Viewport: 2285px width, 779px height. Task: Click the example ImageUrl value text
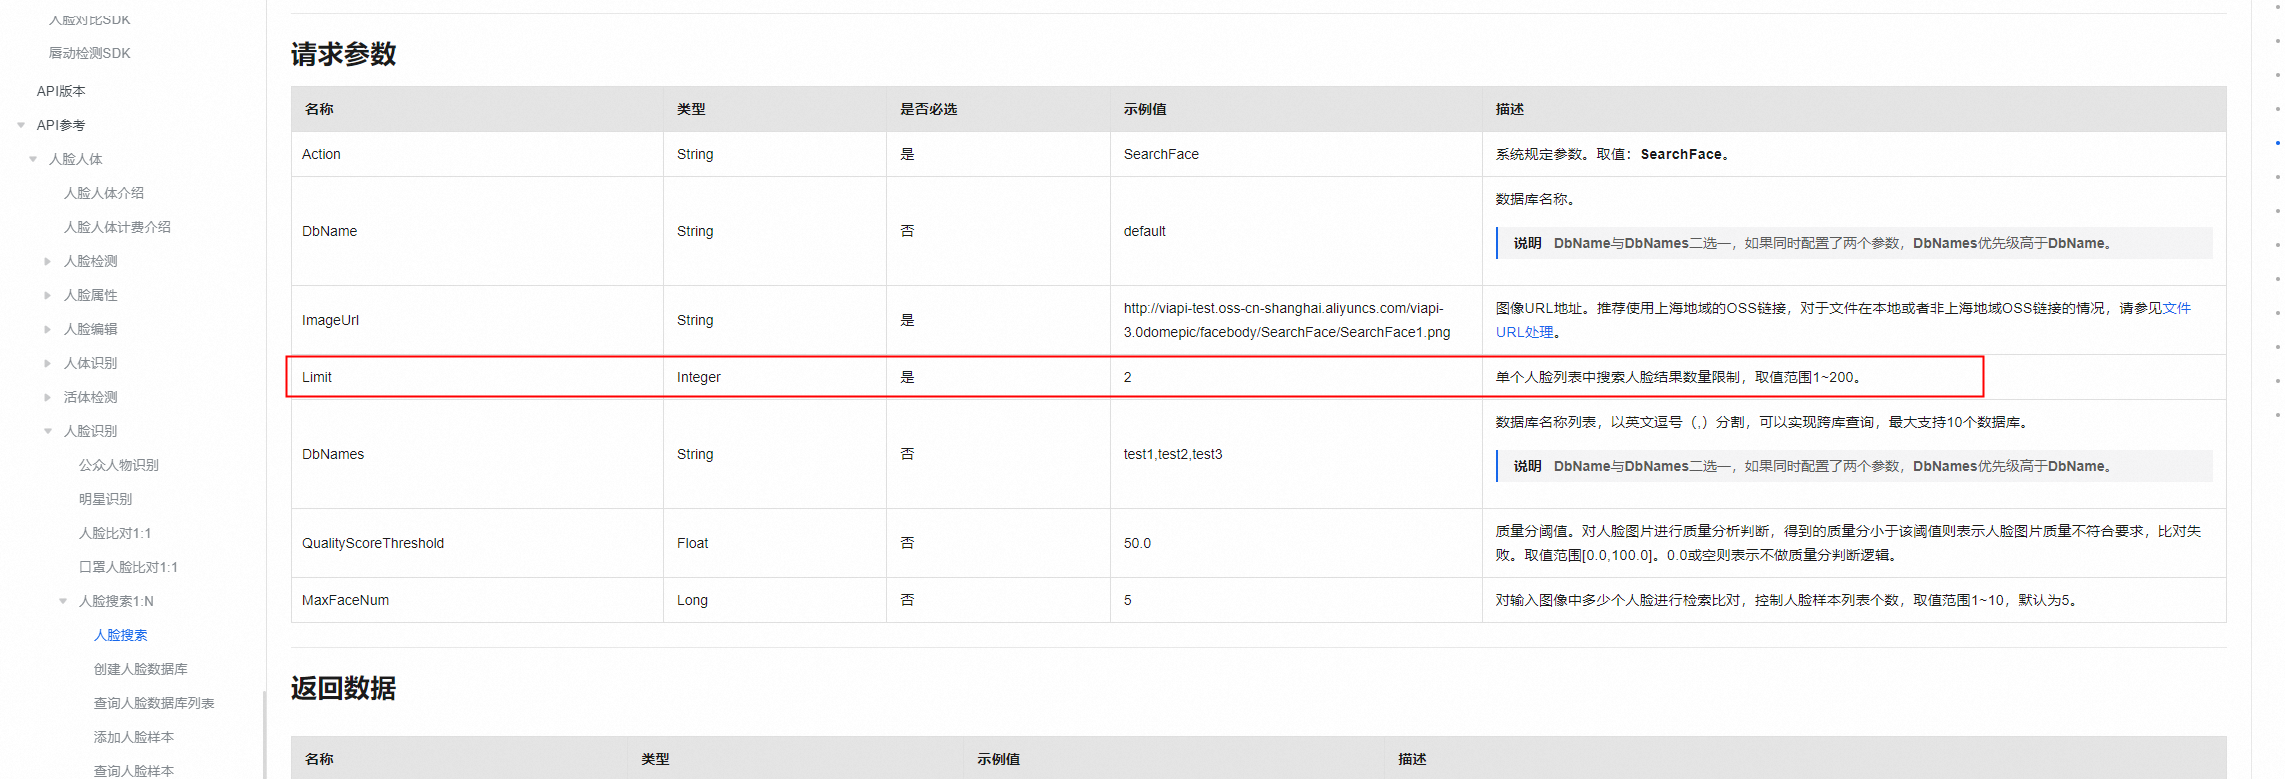click(1286, 320)
